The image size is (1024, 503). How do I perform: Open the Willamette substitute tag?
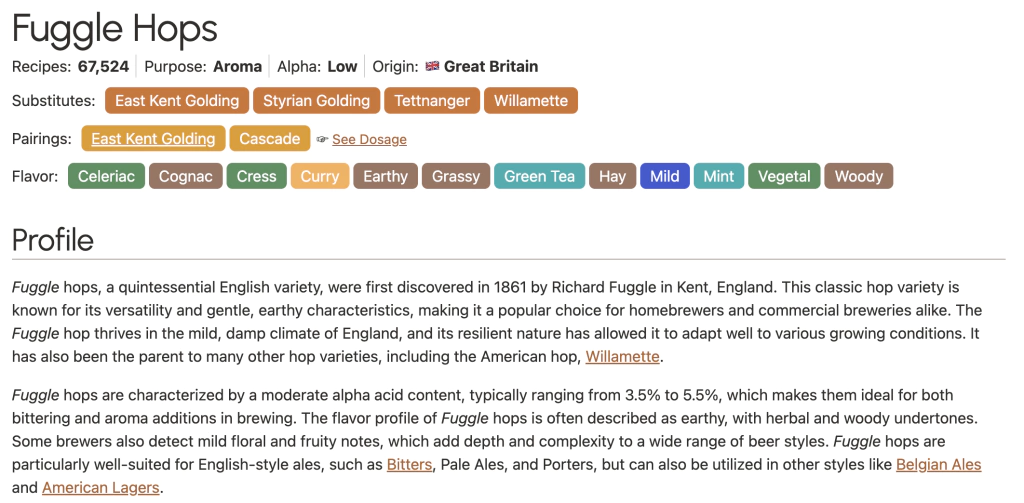(x=530, y=101)
